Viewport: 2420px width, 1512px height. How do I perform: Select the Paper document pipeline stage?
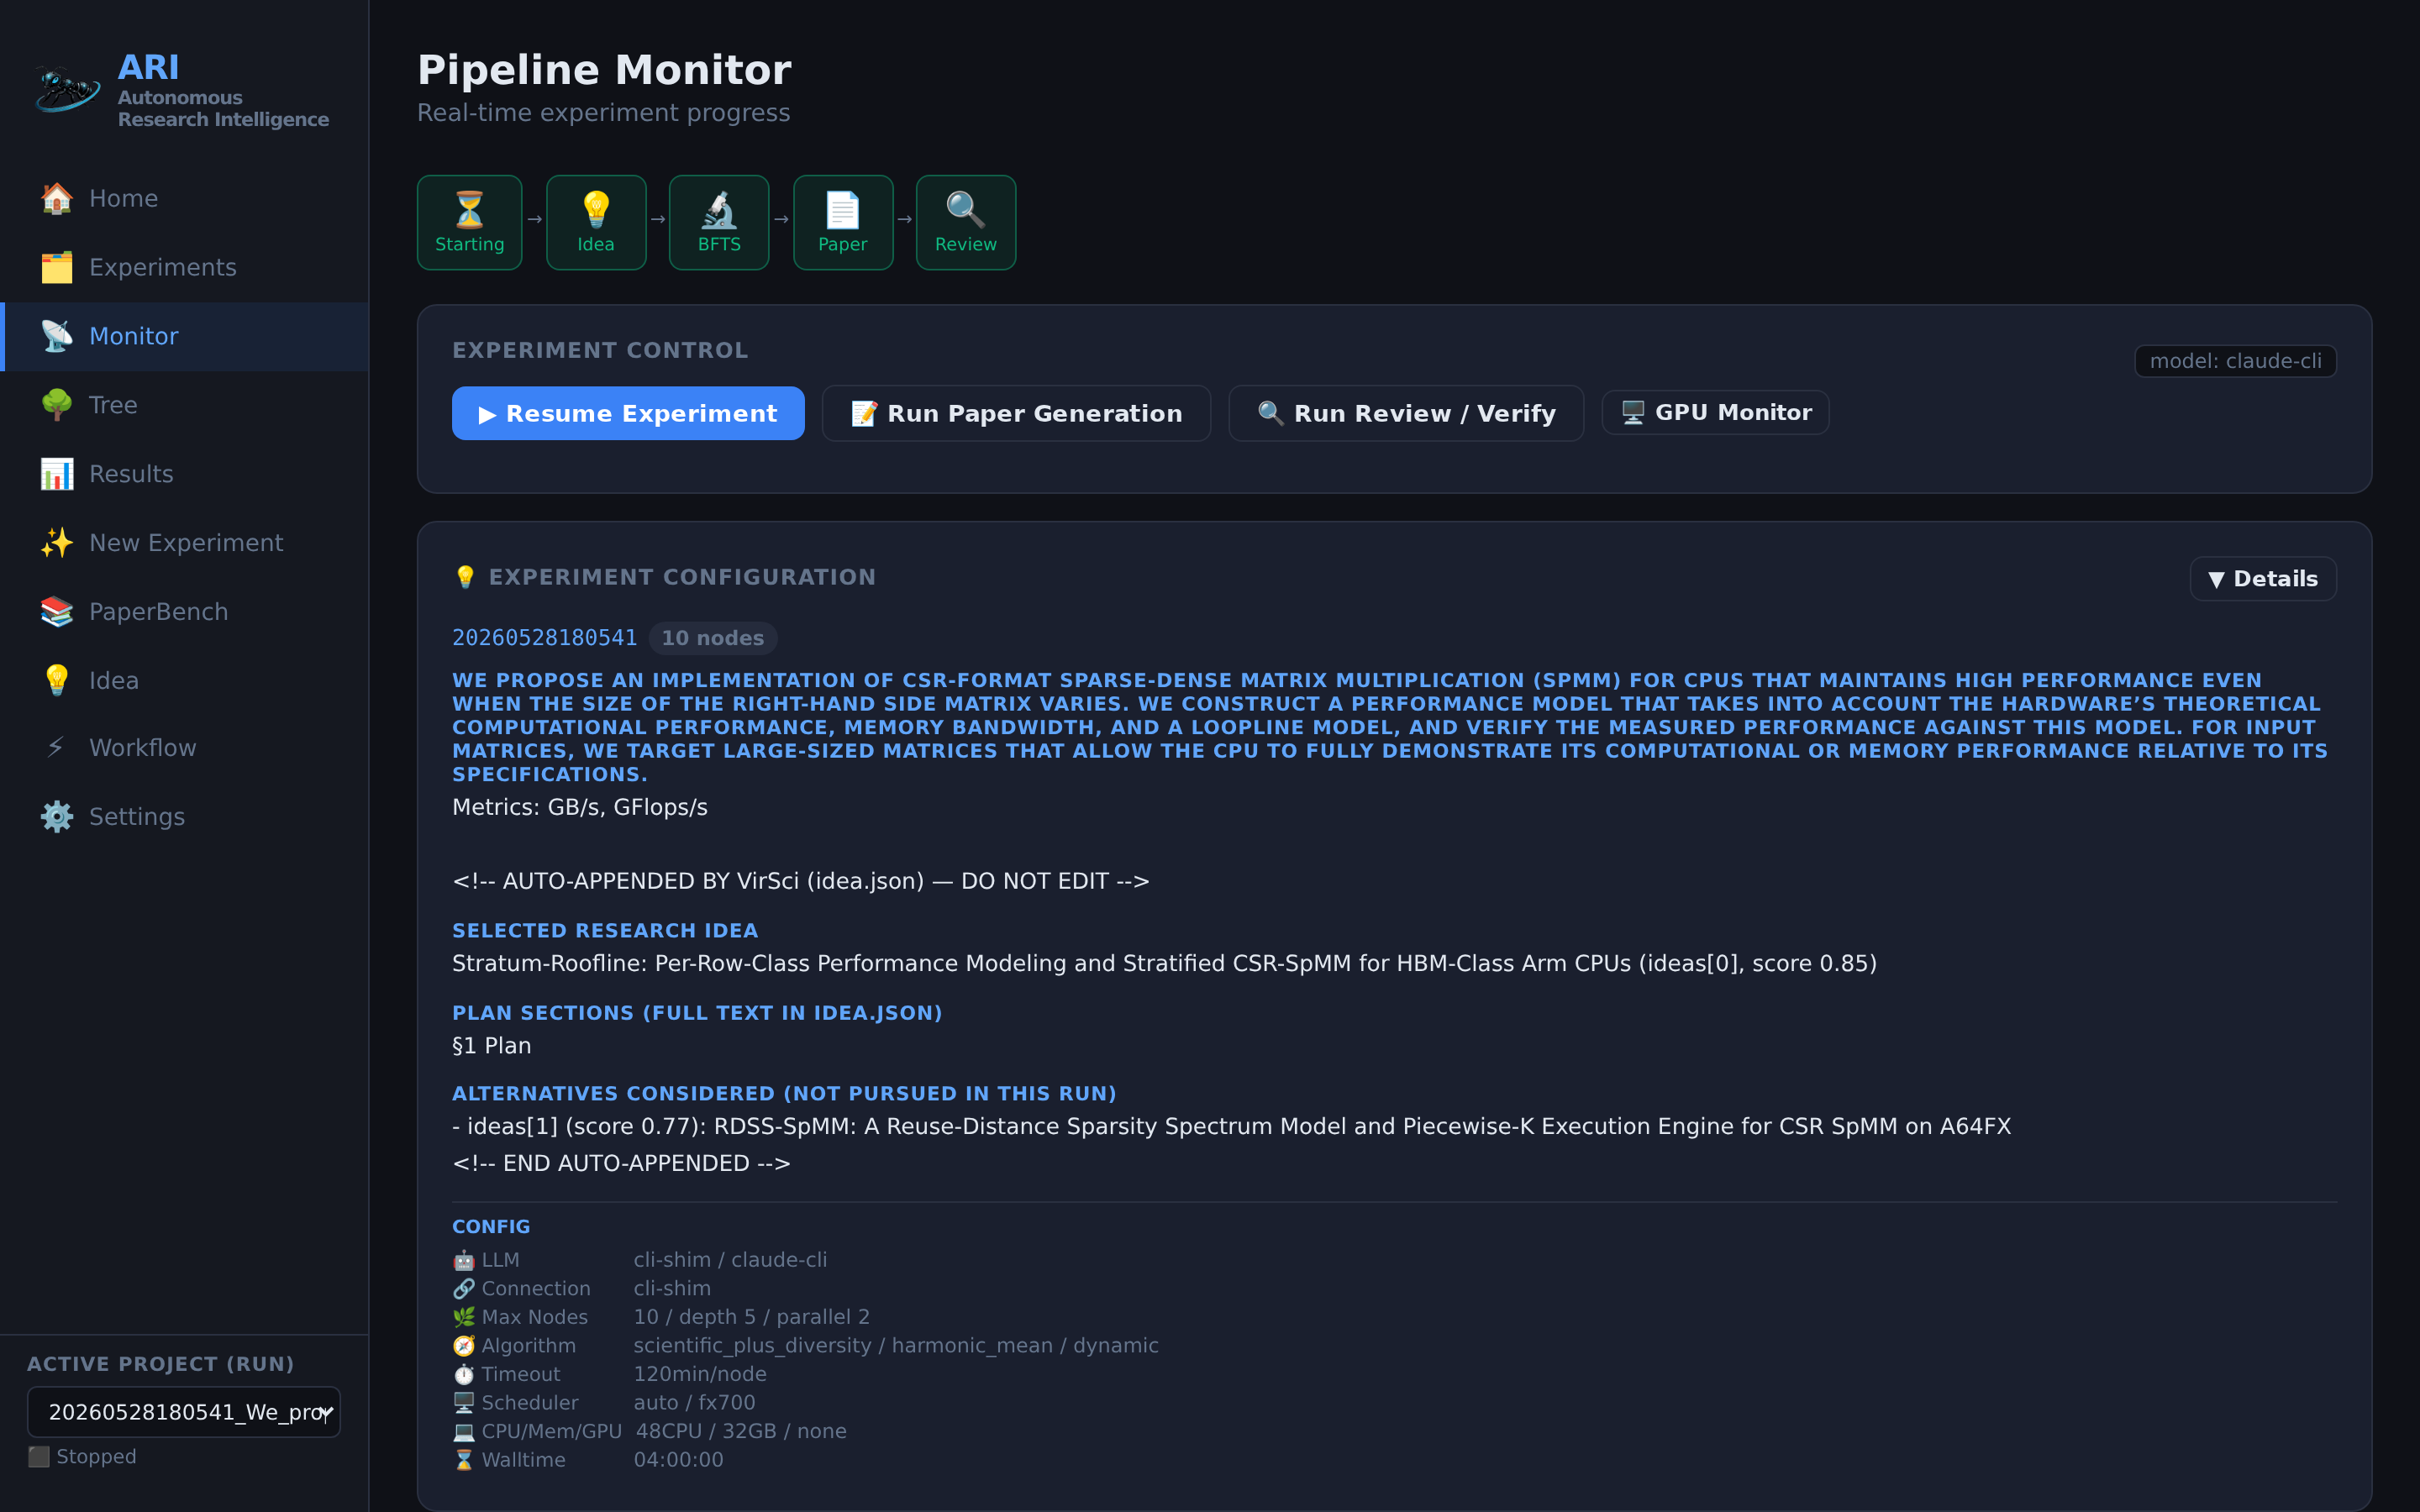[x=843, y=222]
